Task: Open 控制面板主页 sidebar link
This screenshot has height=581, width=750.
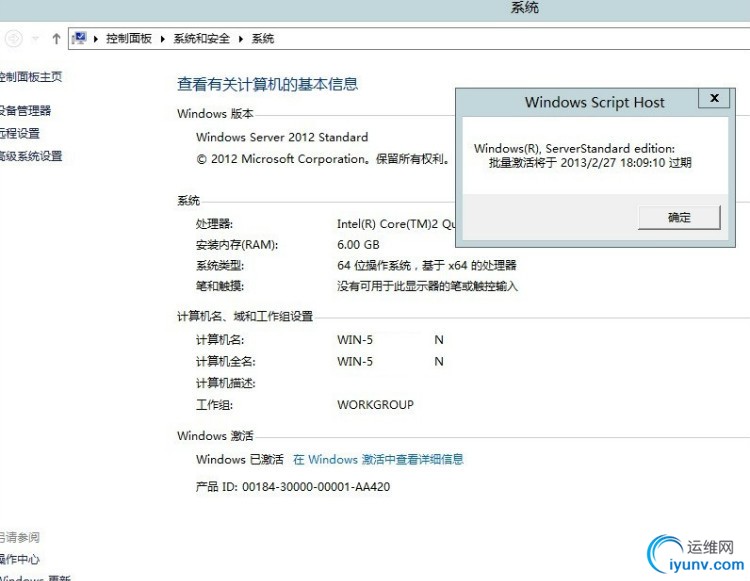Action: [30, 77]
